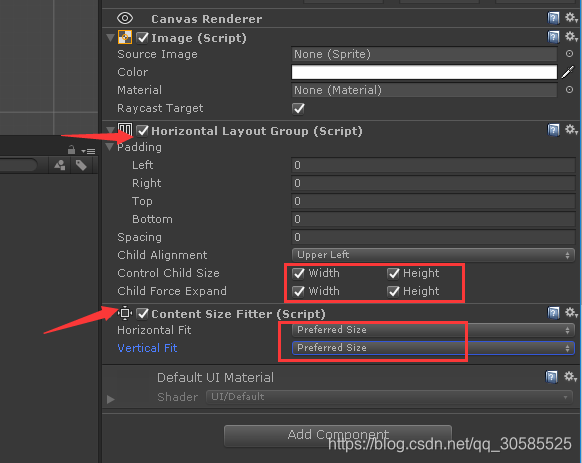This screenshot has width=582, height=463.
Task: Pick color with the eyedropper icon
Action: 568,72
